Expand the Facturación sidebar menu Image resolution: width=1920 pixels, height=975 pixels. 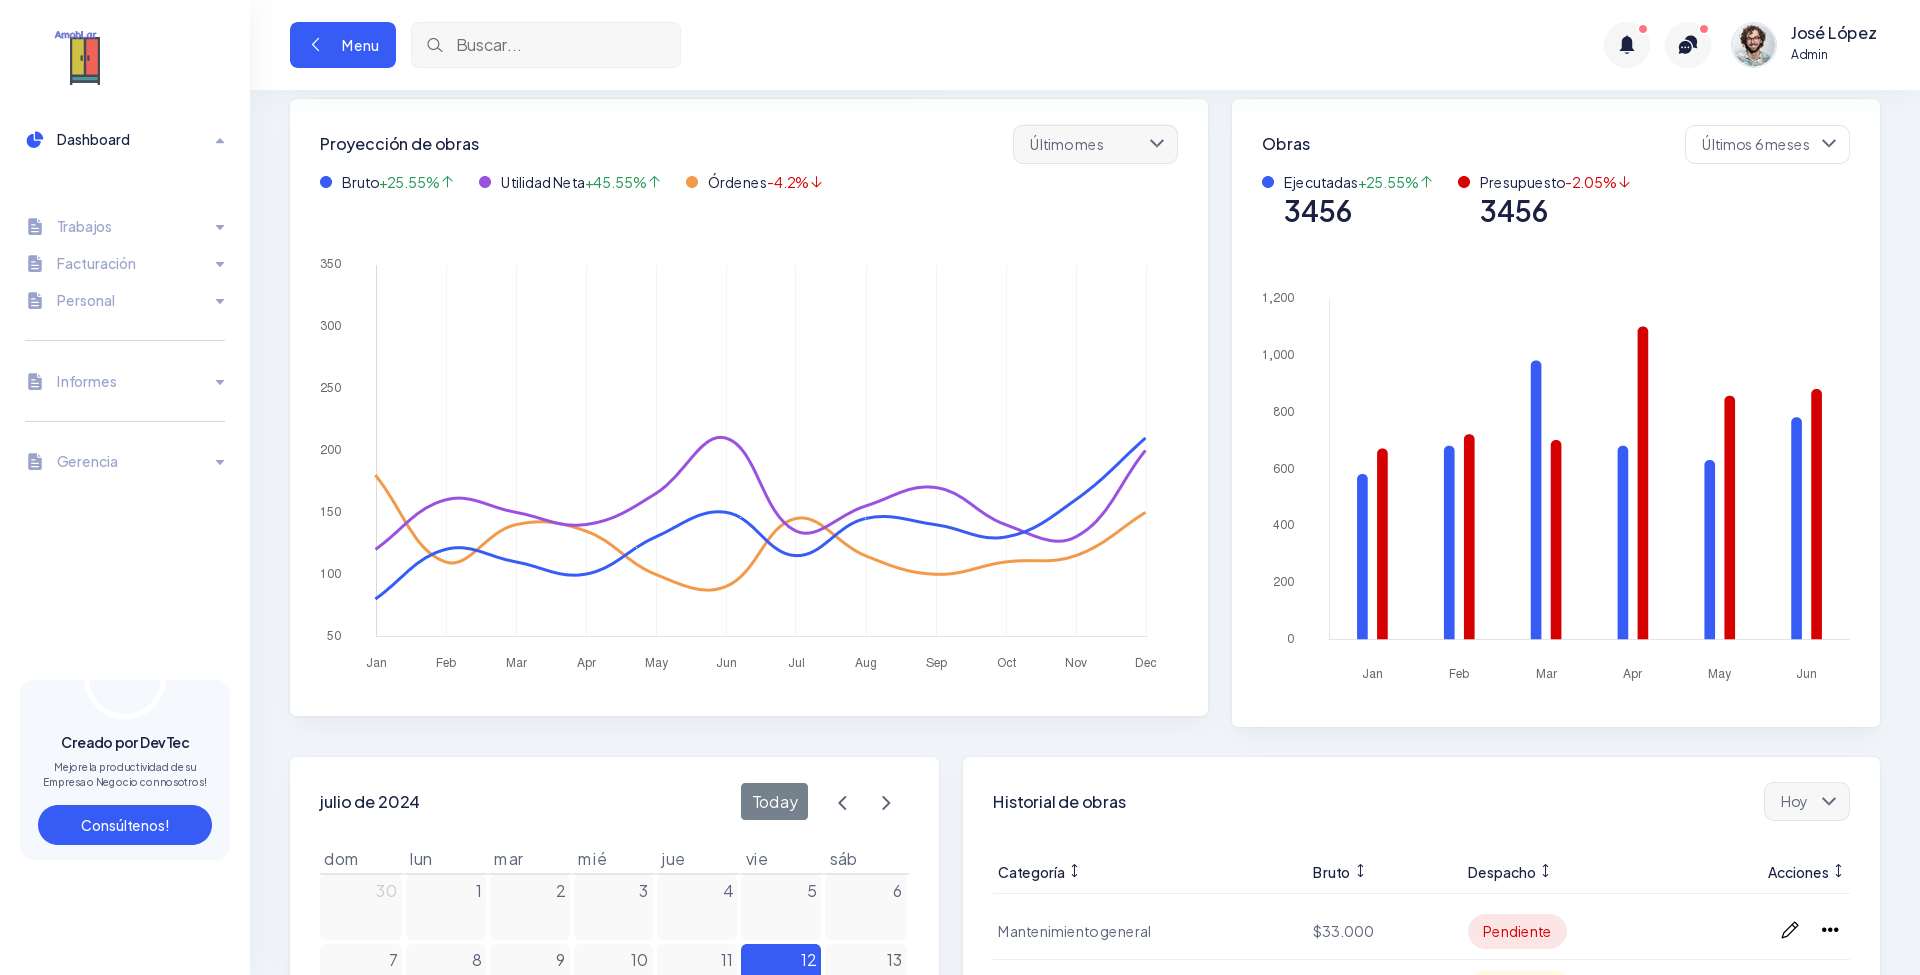125,264
